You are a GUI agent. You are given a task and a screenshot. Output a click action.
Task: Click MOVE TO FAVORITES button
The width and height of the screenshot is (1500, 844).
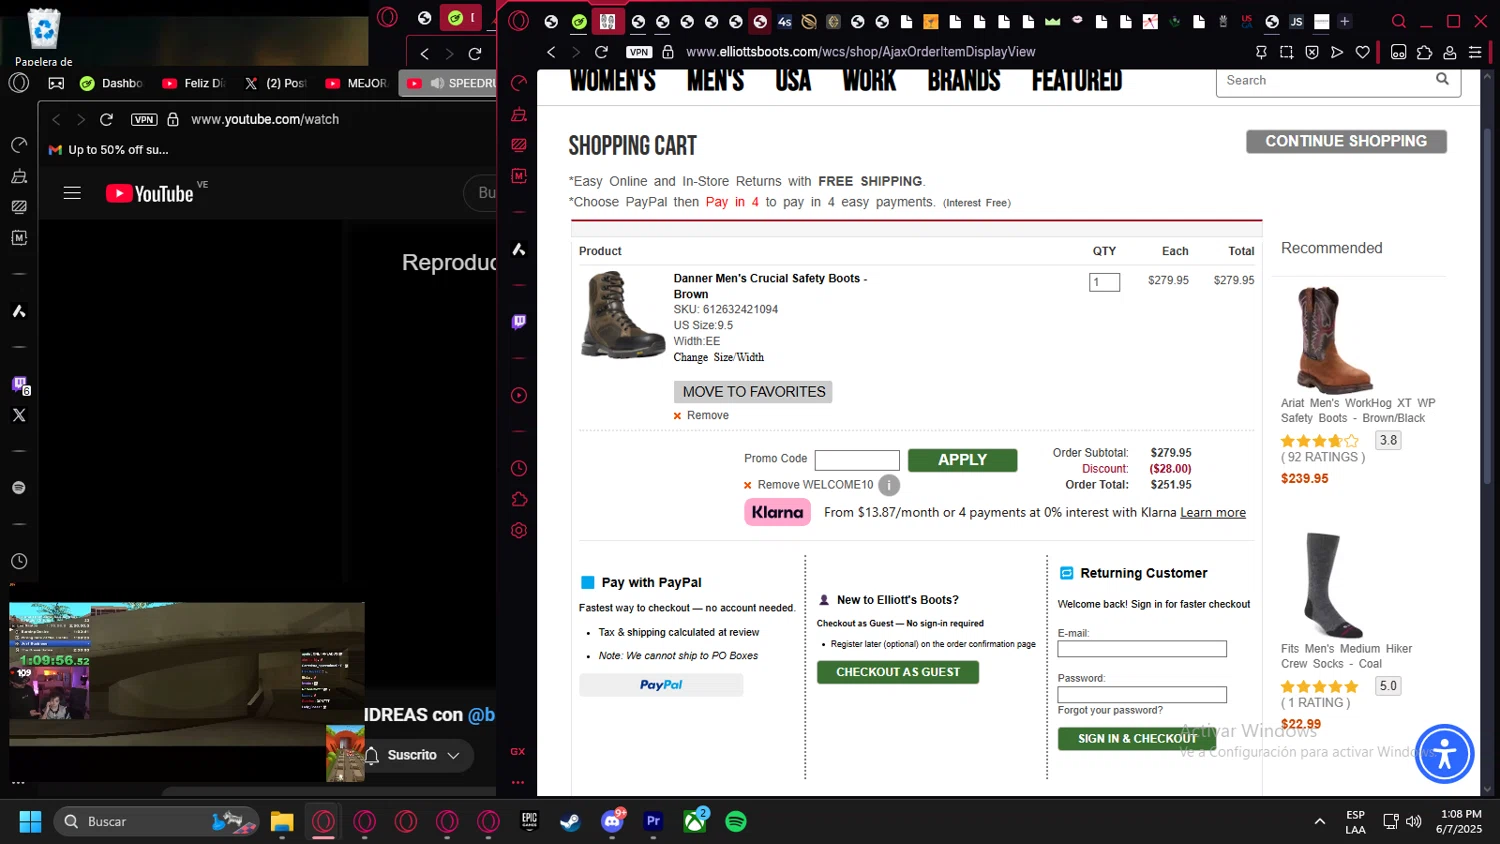[x=753, y=392]
